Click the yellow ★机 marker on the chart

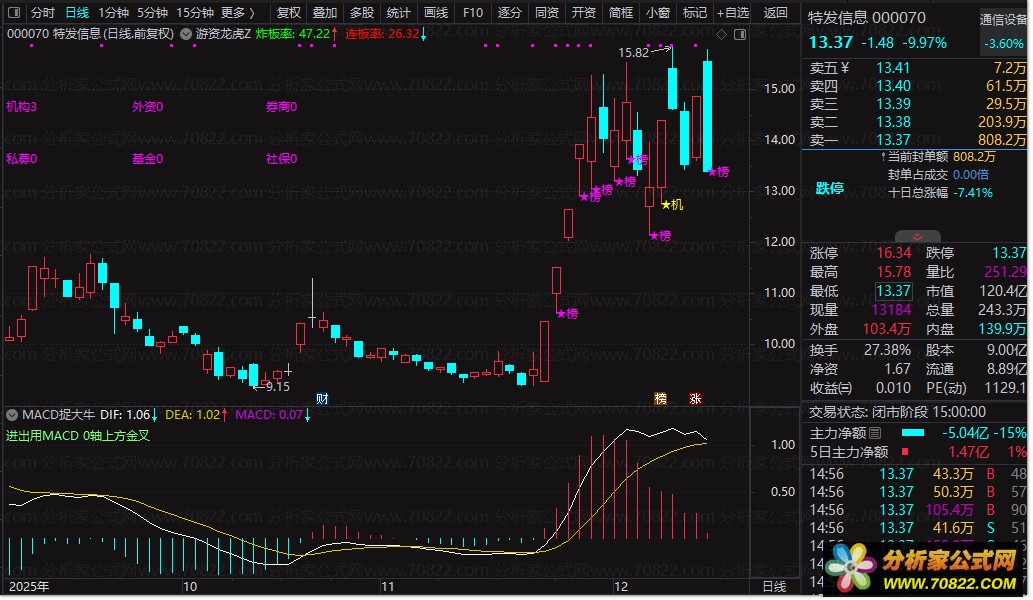click(673, 205)
